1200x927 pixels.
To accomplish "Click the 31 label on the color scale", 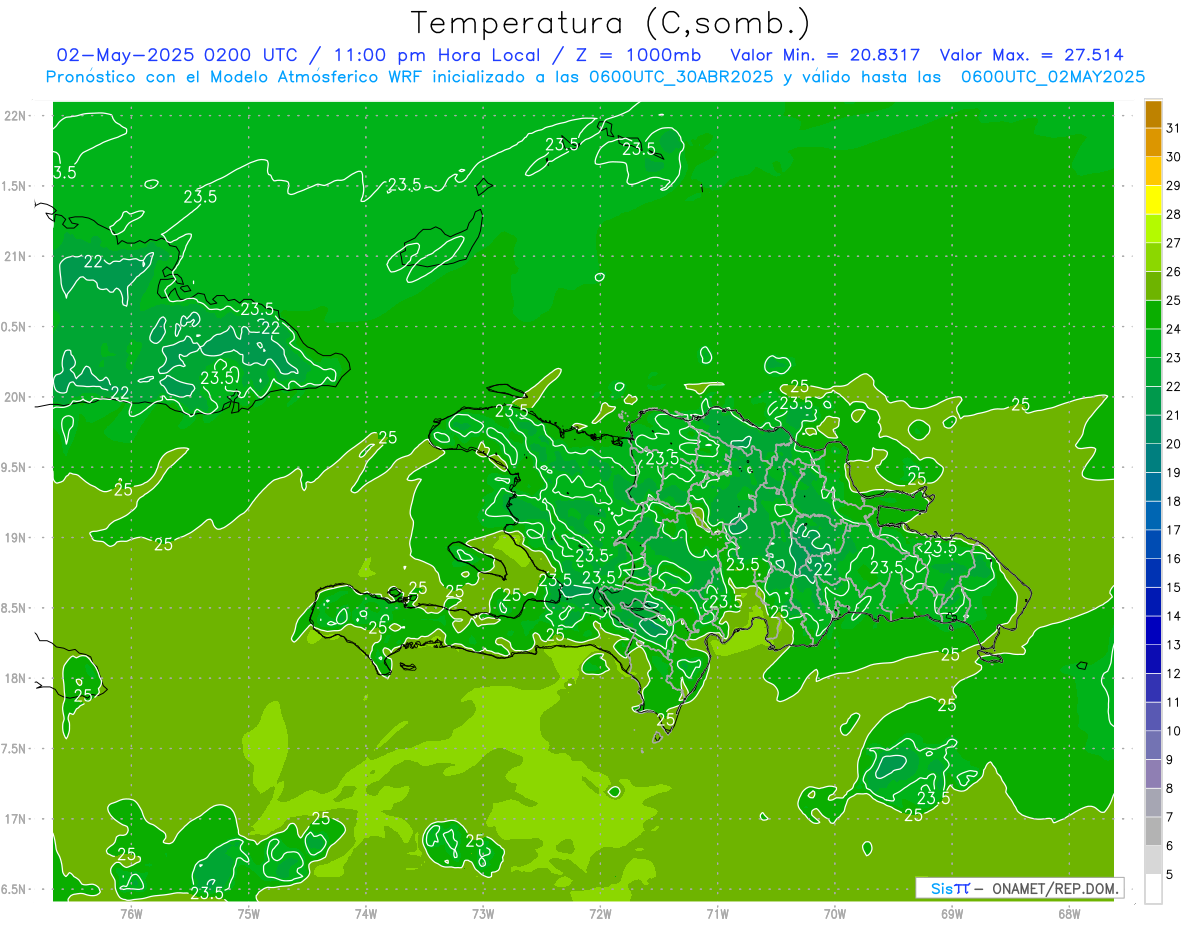I will (1173, 128).
